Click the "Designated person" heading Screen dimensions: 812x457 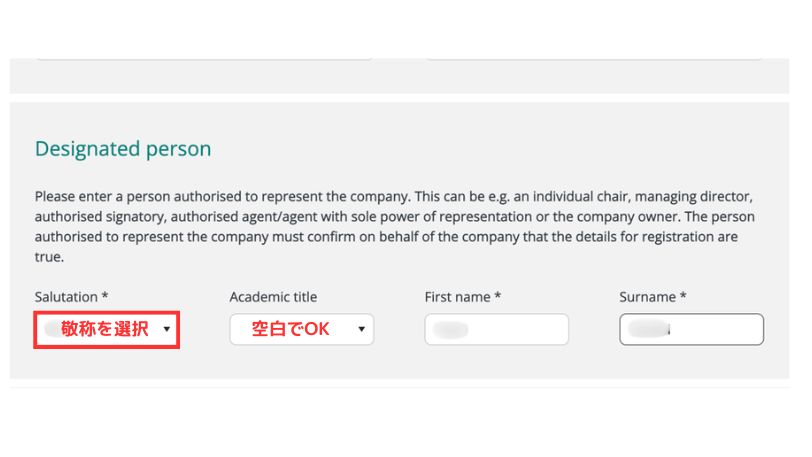[x=123, y=149]
